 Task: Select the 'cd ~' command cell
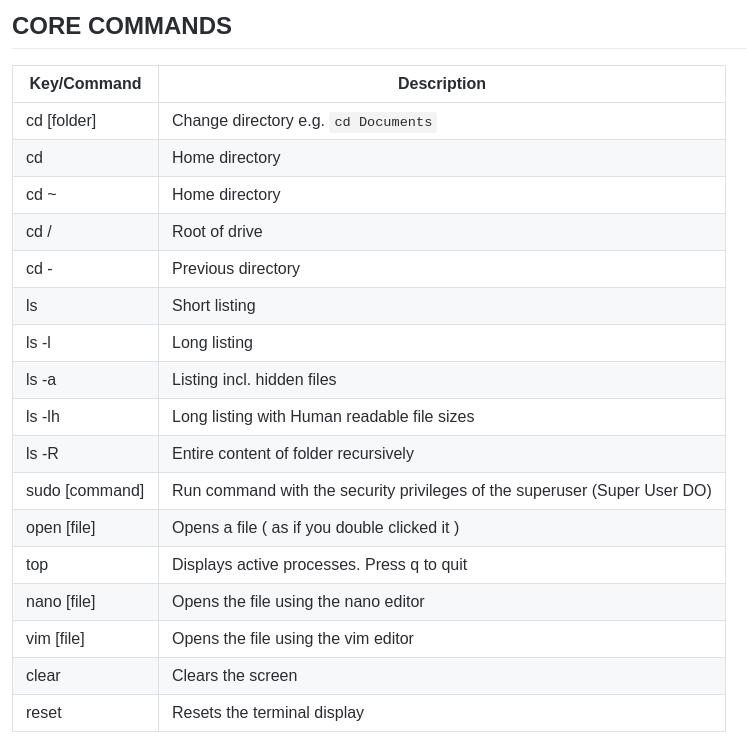pos(85,195)
